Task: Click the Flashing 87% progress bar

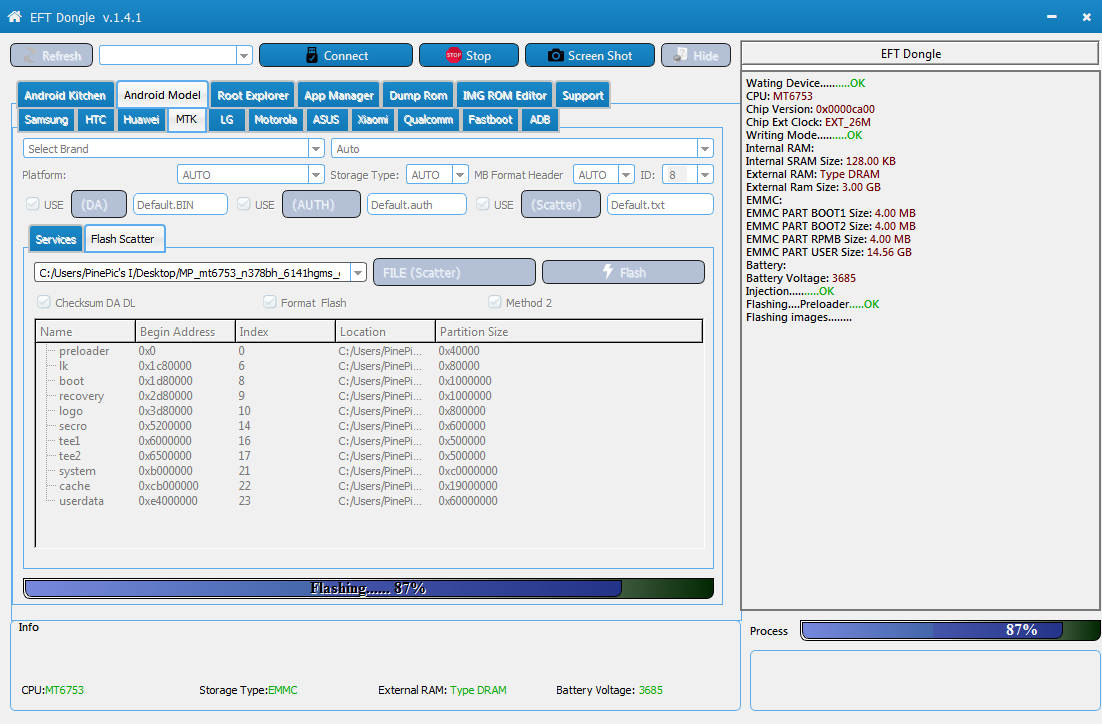Action: (368, 588)
